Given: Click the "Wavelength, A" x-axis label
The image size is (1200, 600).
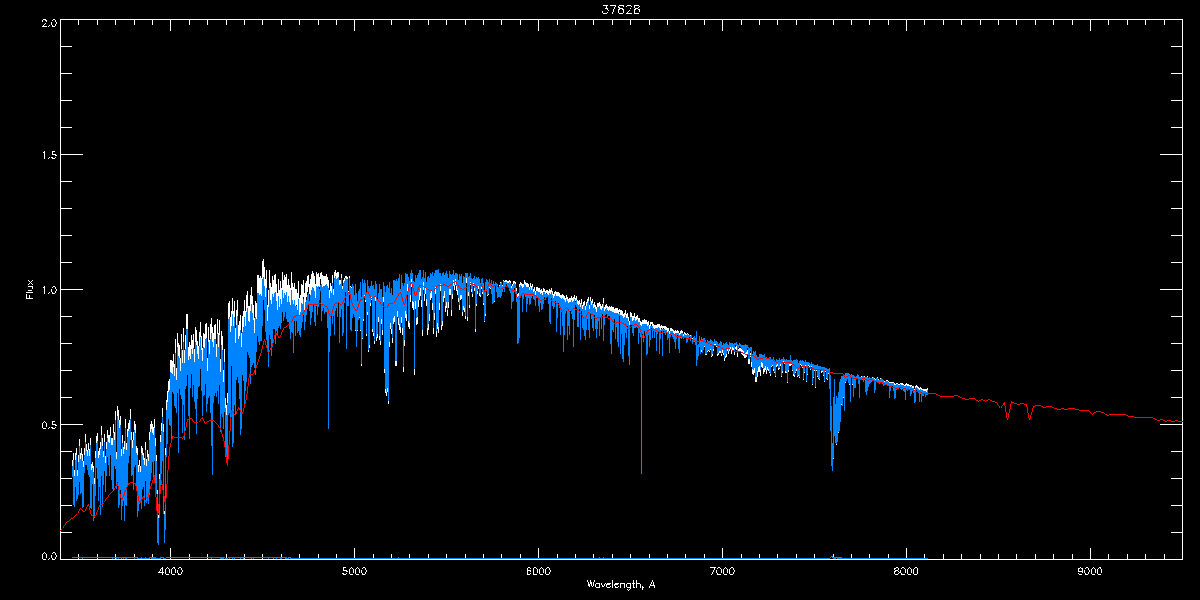Looking at the screenshot, I should pos(621,584).
